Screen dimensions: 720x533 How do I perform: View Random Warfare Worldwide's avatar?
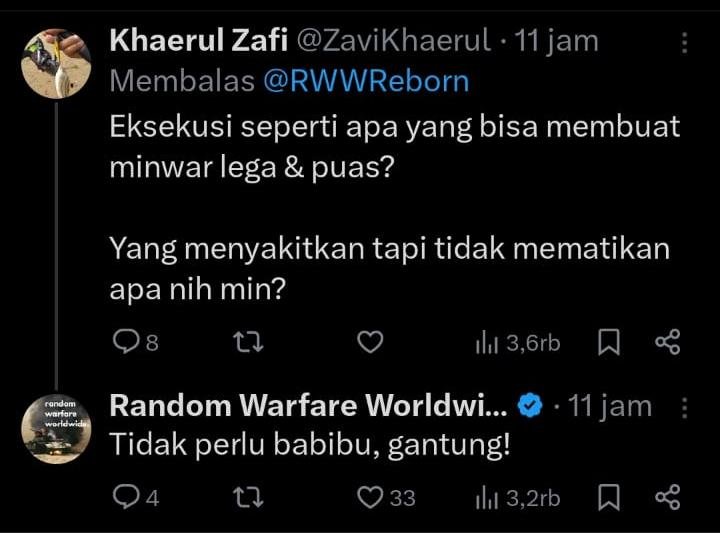56,429
